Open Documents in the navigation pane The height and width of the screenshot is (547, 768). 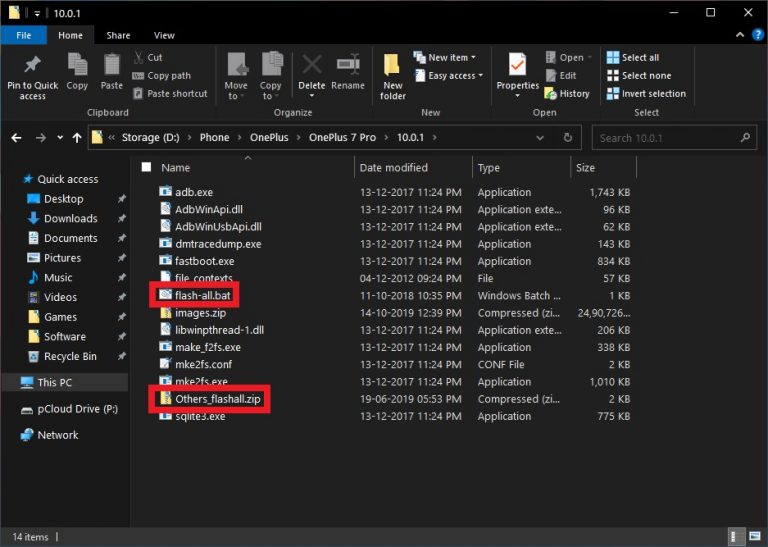tap(71, 238)
